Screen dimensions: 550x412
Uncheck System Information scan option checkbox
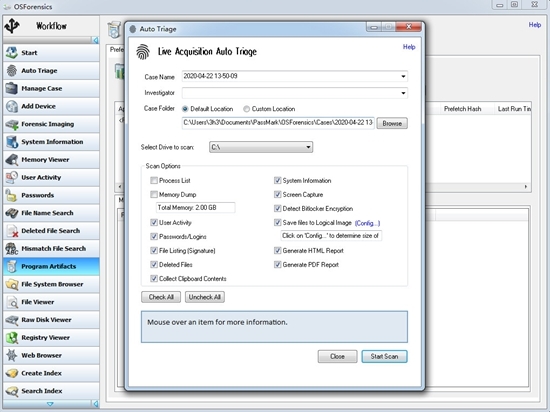[277, 181]
